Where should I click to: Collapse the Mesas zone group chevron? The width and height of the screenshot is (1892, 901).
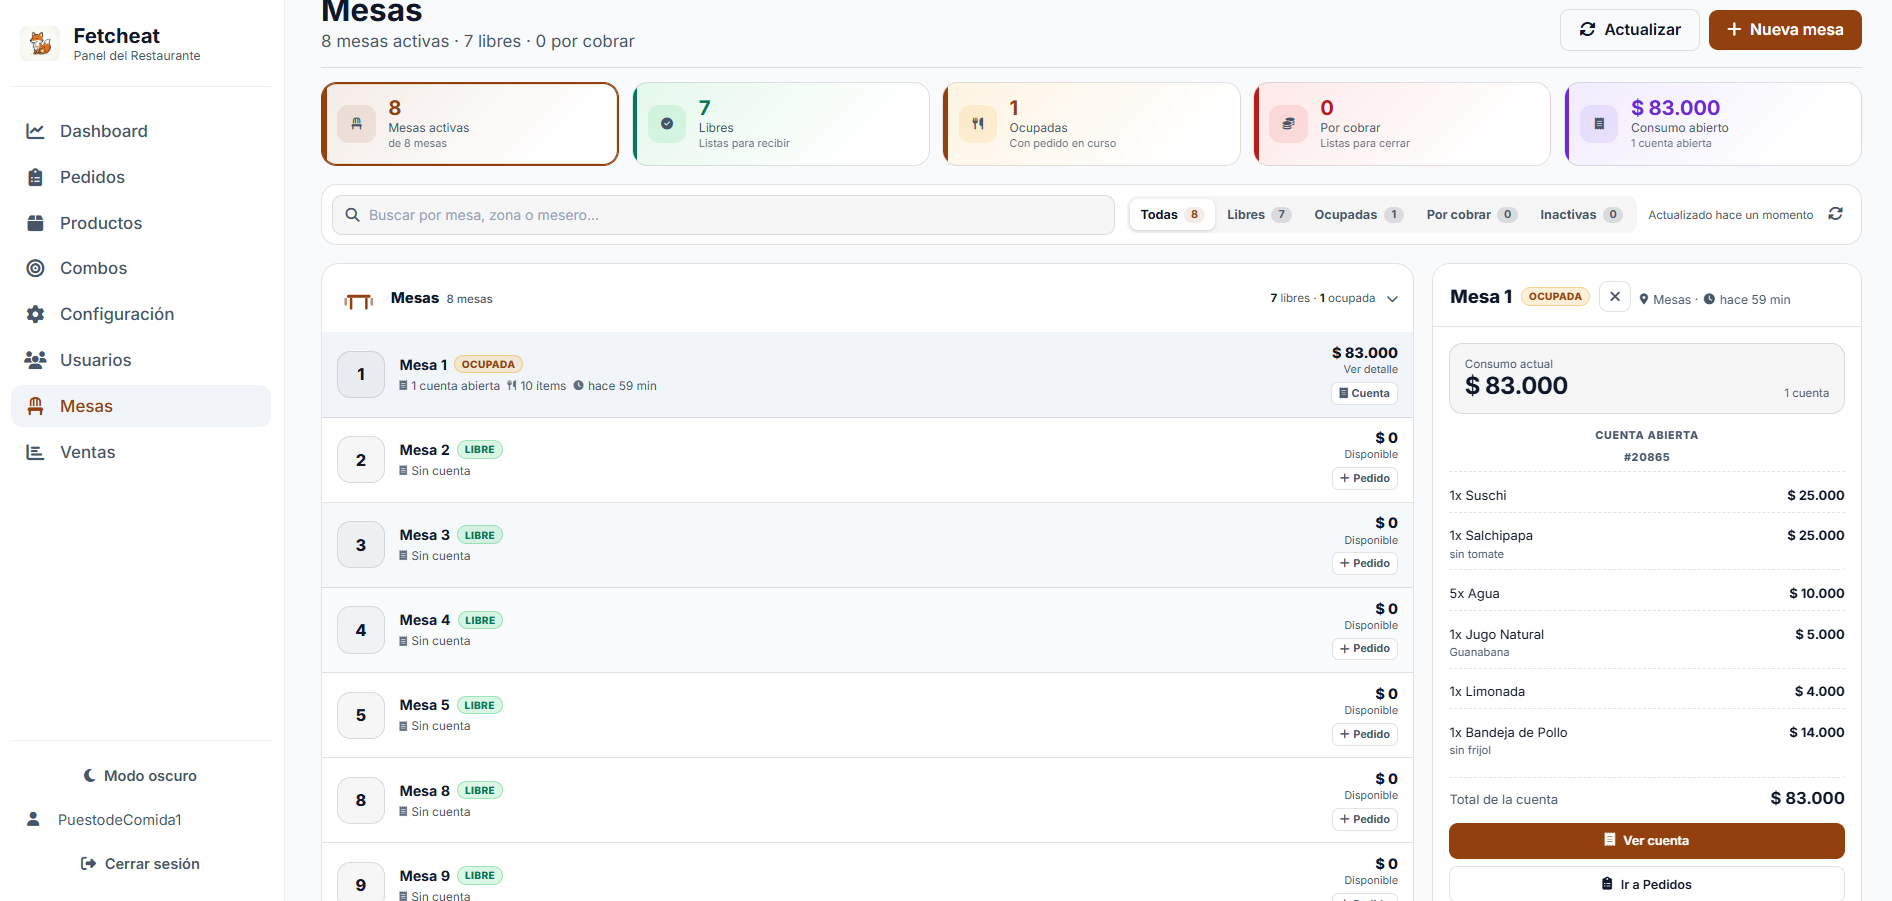1392,299
